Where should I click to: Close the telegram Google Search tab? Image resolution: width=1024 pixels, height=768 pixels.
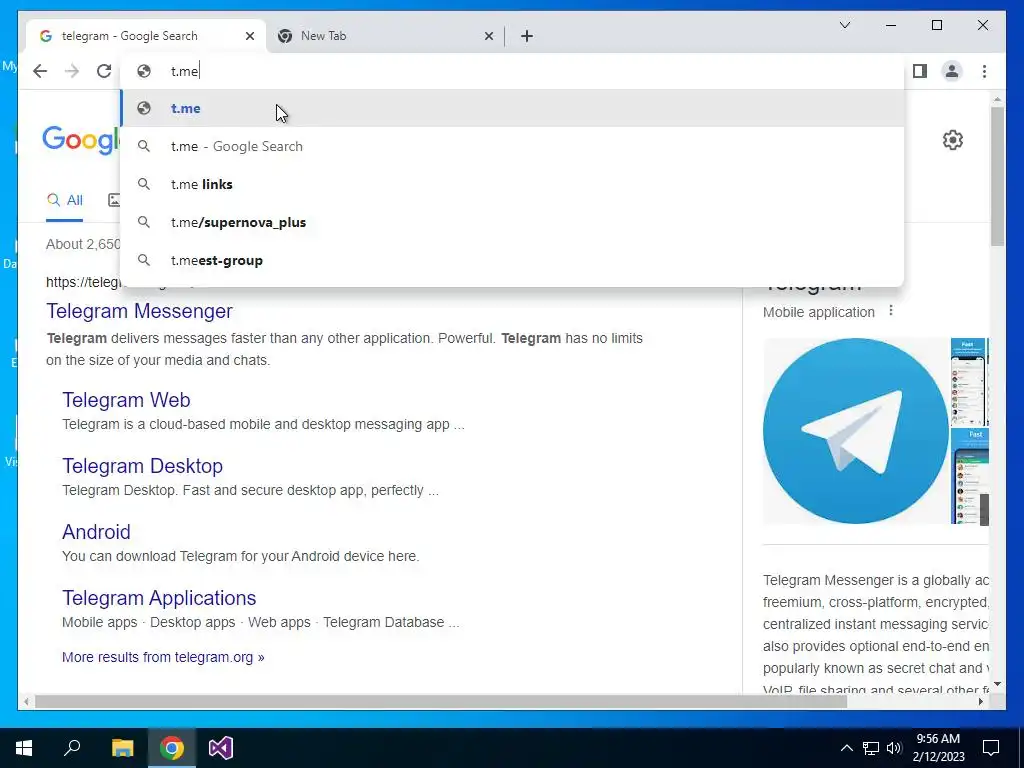click(x=249, y=36)
